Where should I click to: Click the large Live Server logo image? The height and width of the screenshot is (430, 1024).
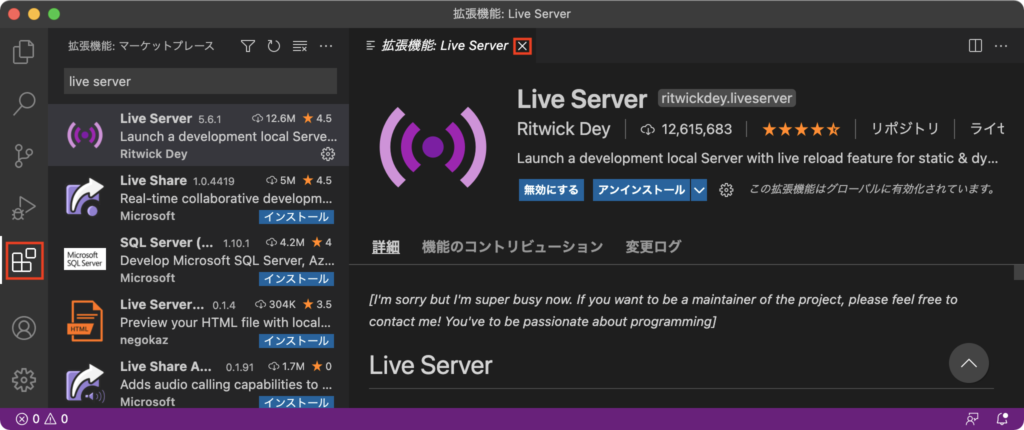tap(434, 146)
